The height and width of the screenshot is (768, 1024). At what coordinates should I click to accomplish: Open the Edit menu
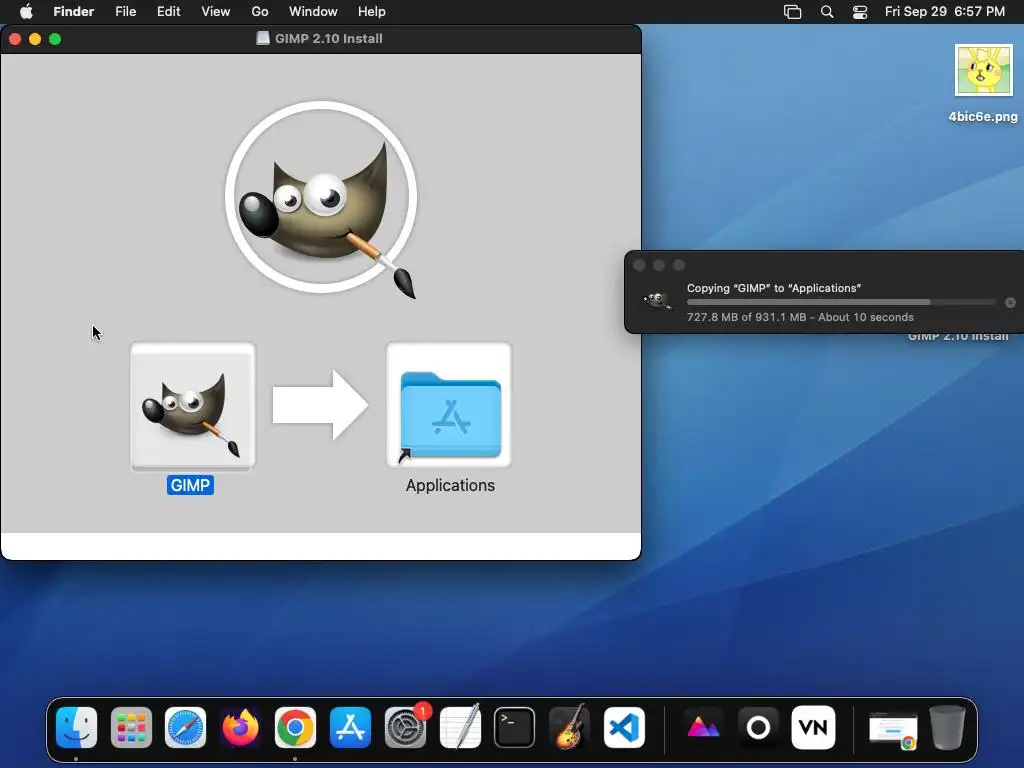(168, 12)
